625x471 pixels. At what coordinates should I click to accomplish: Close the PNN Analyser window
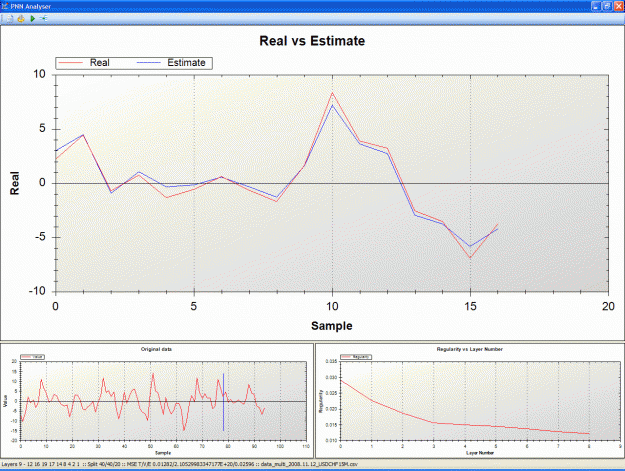pos(618,6)
